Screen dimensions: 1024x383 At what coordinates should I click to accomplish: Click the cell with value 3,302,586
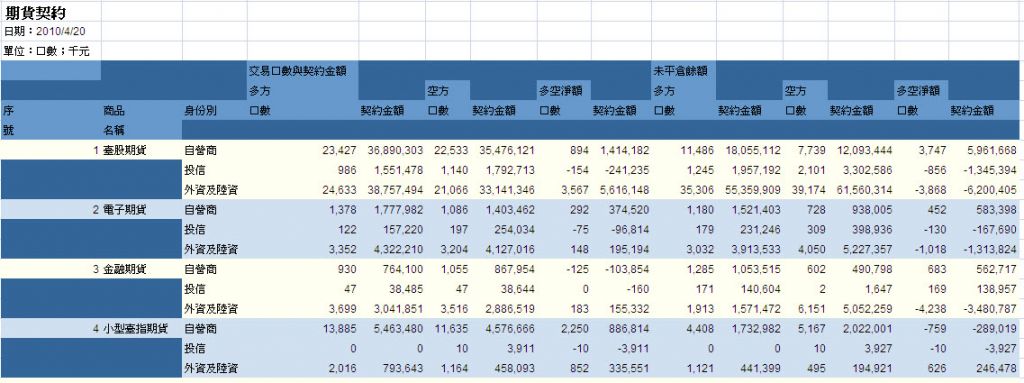coord(868,171)
